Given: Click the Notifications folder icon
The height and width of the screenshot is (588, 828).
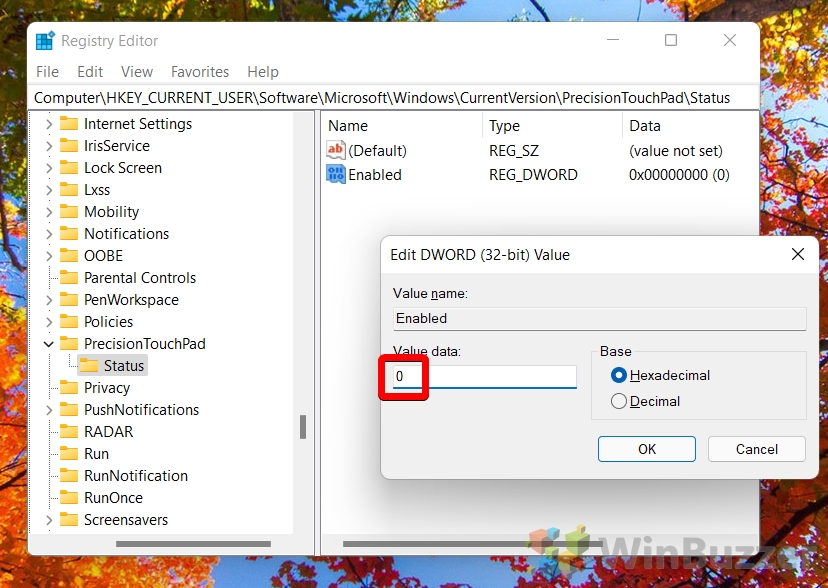Looking at the screenshot, I should [69, 234].
